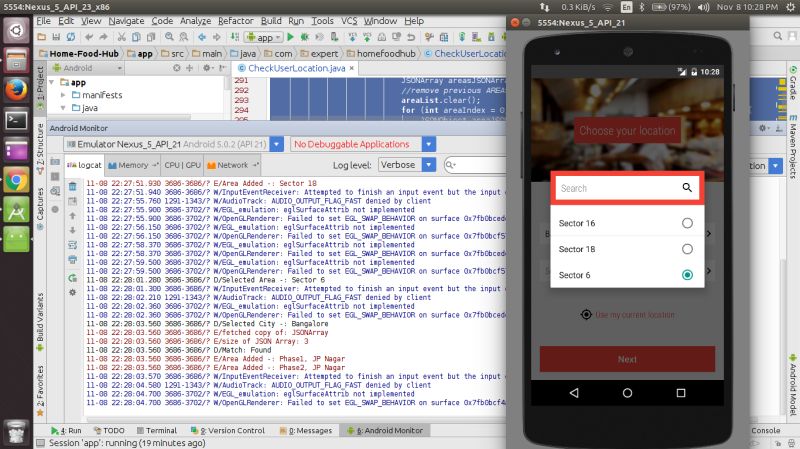The image size is (800, 449).
Task: Select the Sector 18 radio button
Action: click(x=687, y=249)
